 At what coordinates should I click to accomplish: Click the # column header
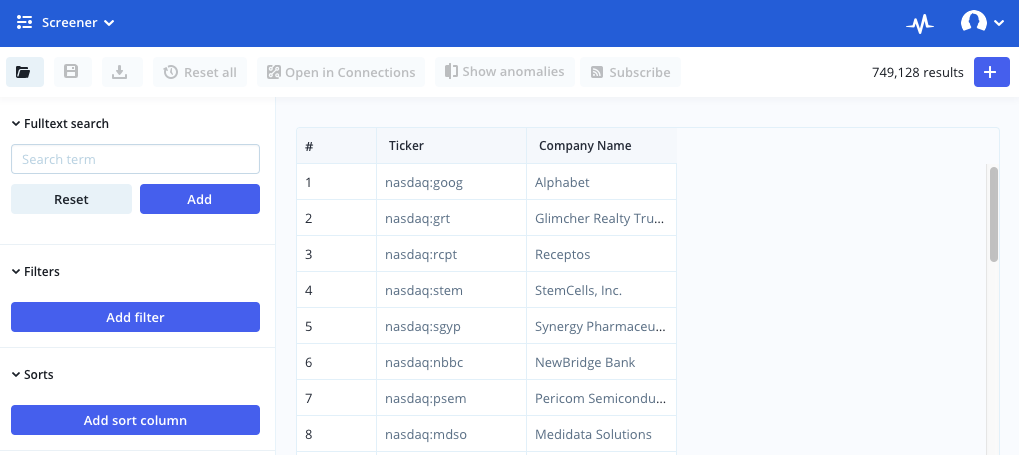pyautogui.click(x=337, y=146)
